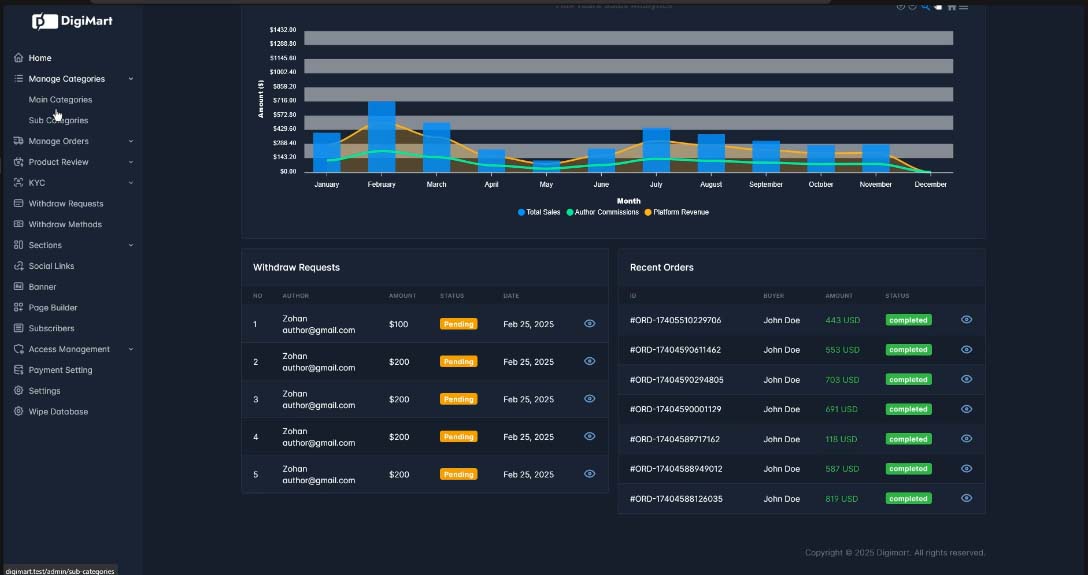Viewport: 1088px width, 575px height.
Task: Open the Banner sidebar item
Action: pyautogui.click(x=42, y=287)
